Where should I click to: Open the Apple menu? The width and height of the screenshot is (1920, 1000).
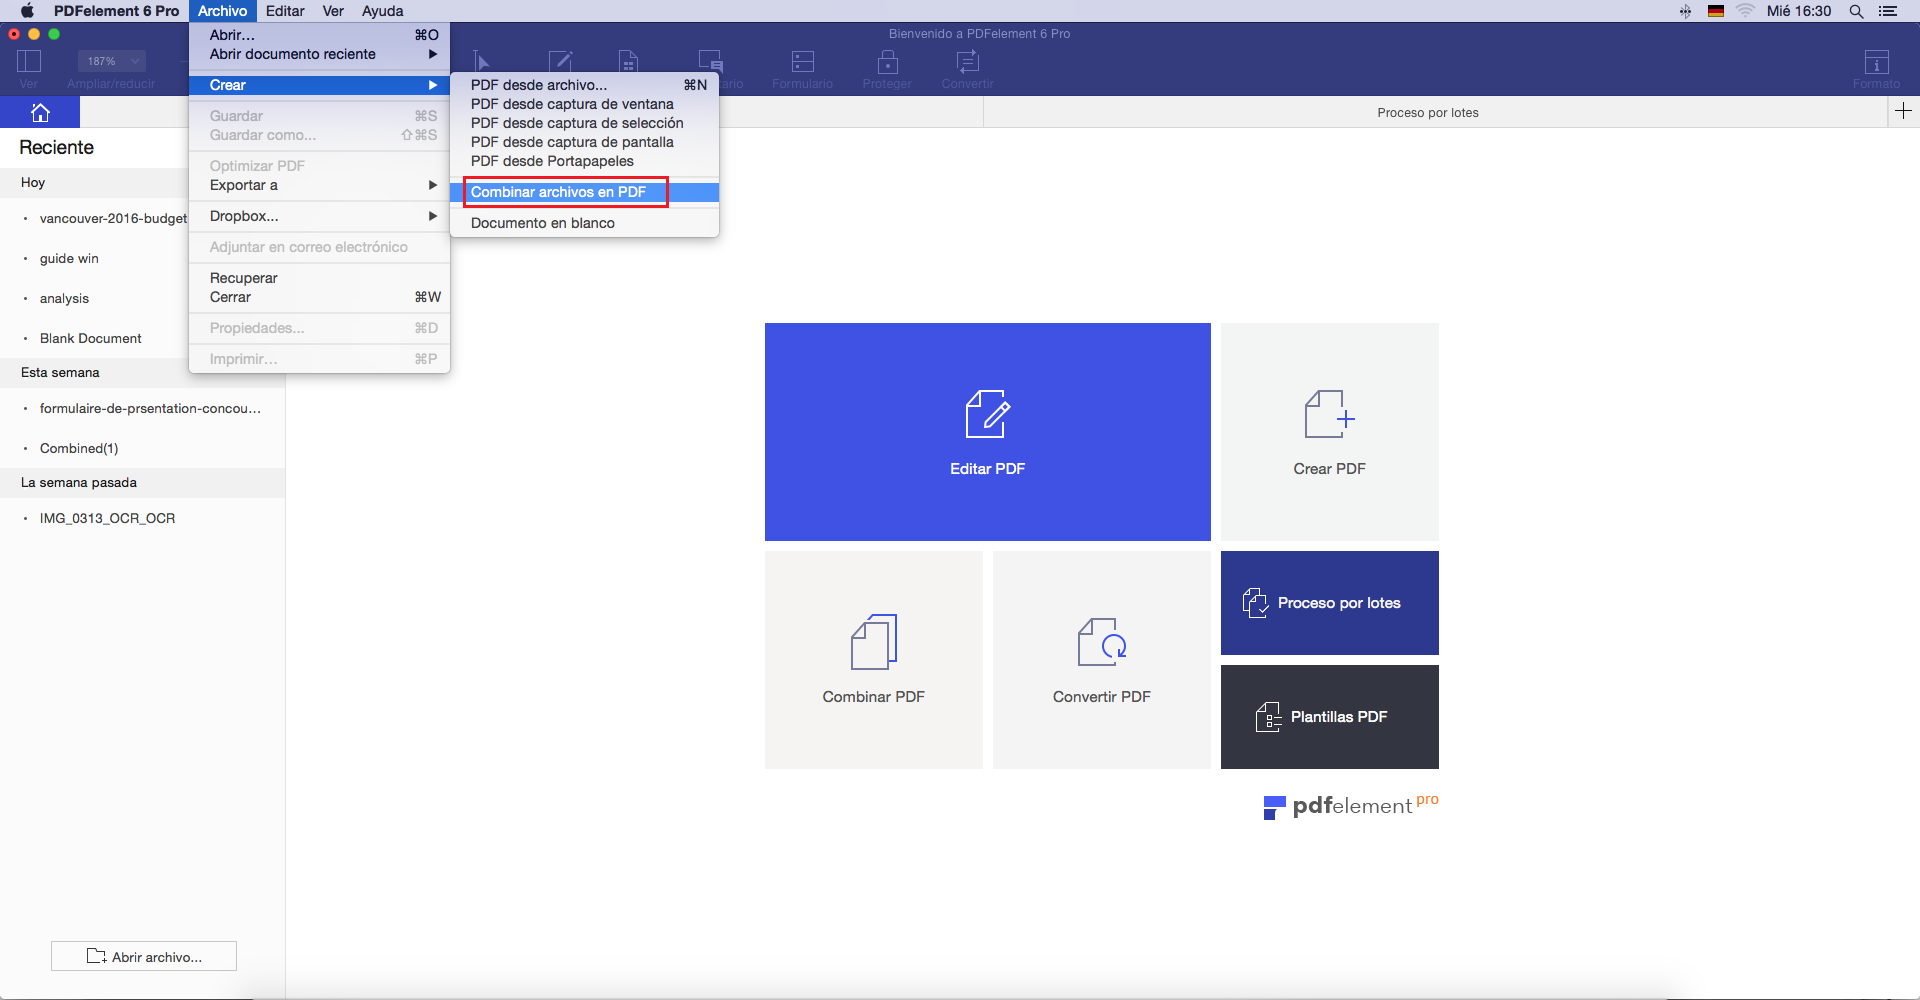click(x=27, y=11)
